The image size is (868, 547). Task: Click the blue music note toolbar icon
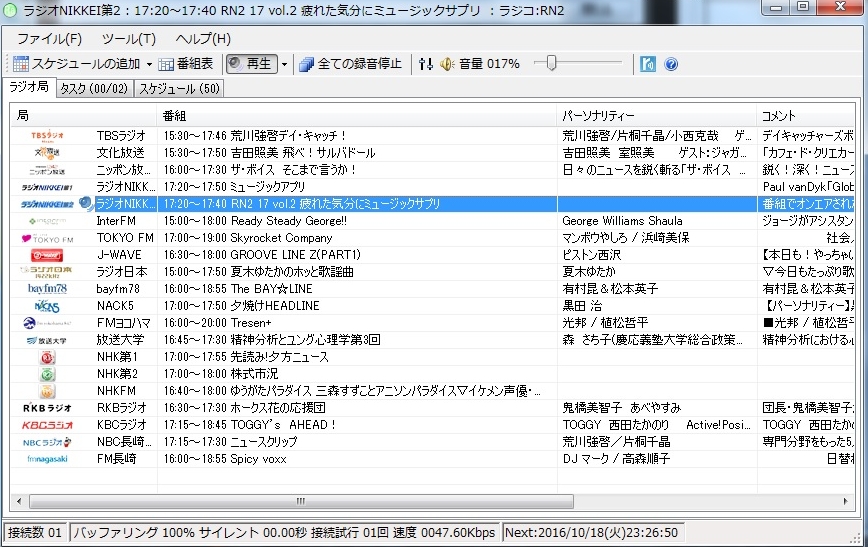tap(648, 64)
